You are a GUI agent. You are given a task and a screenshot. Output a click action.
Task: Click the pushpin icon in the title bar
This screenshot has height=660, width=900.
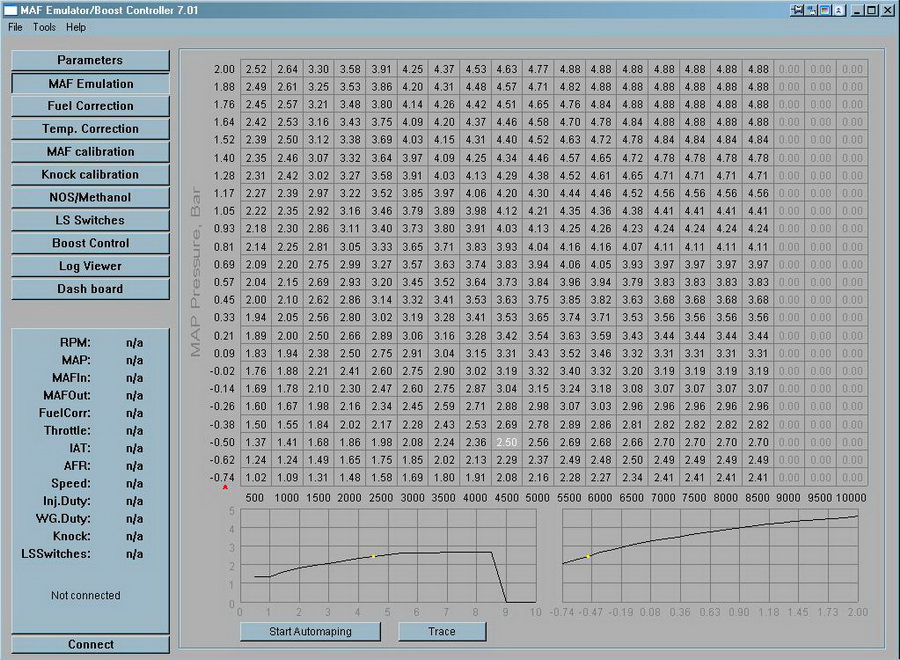pyautogui.click(x=796, y=10)
